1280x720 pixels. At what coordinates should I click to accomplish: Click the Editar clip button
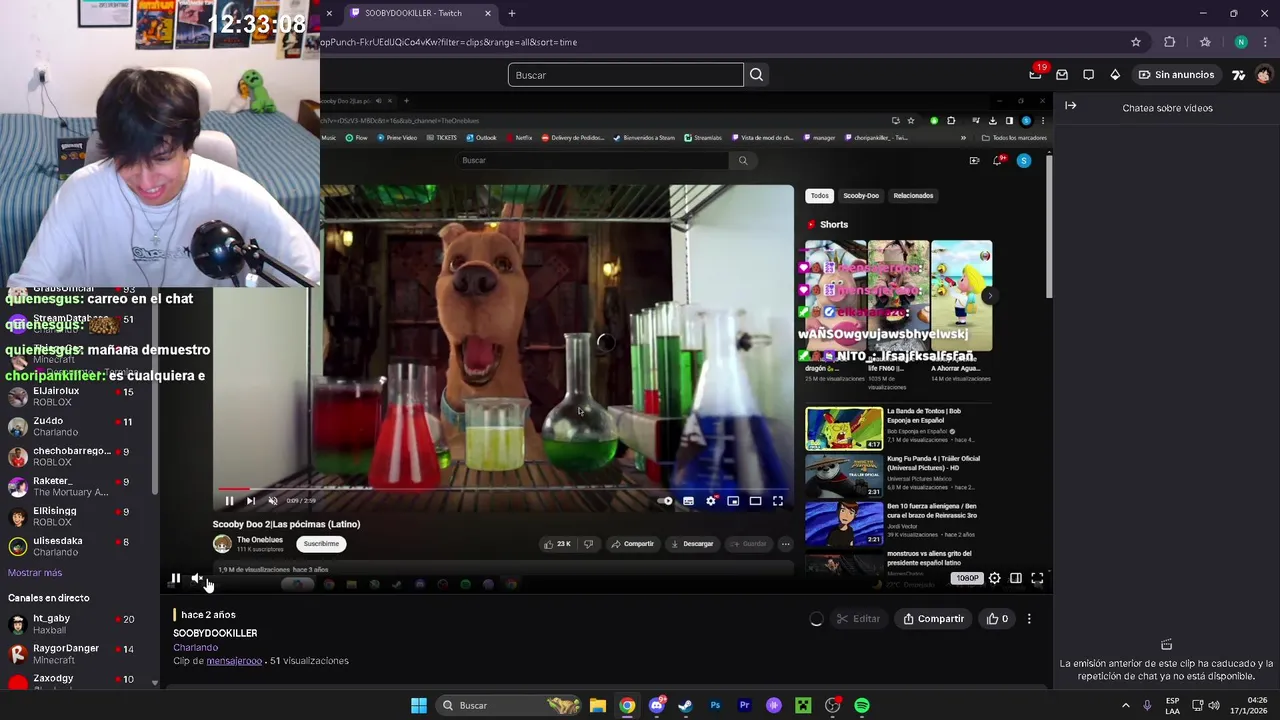pos(858,619)
